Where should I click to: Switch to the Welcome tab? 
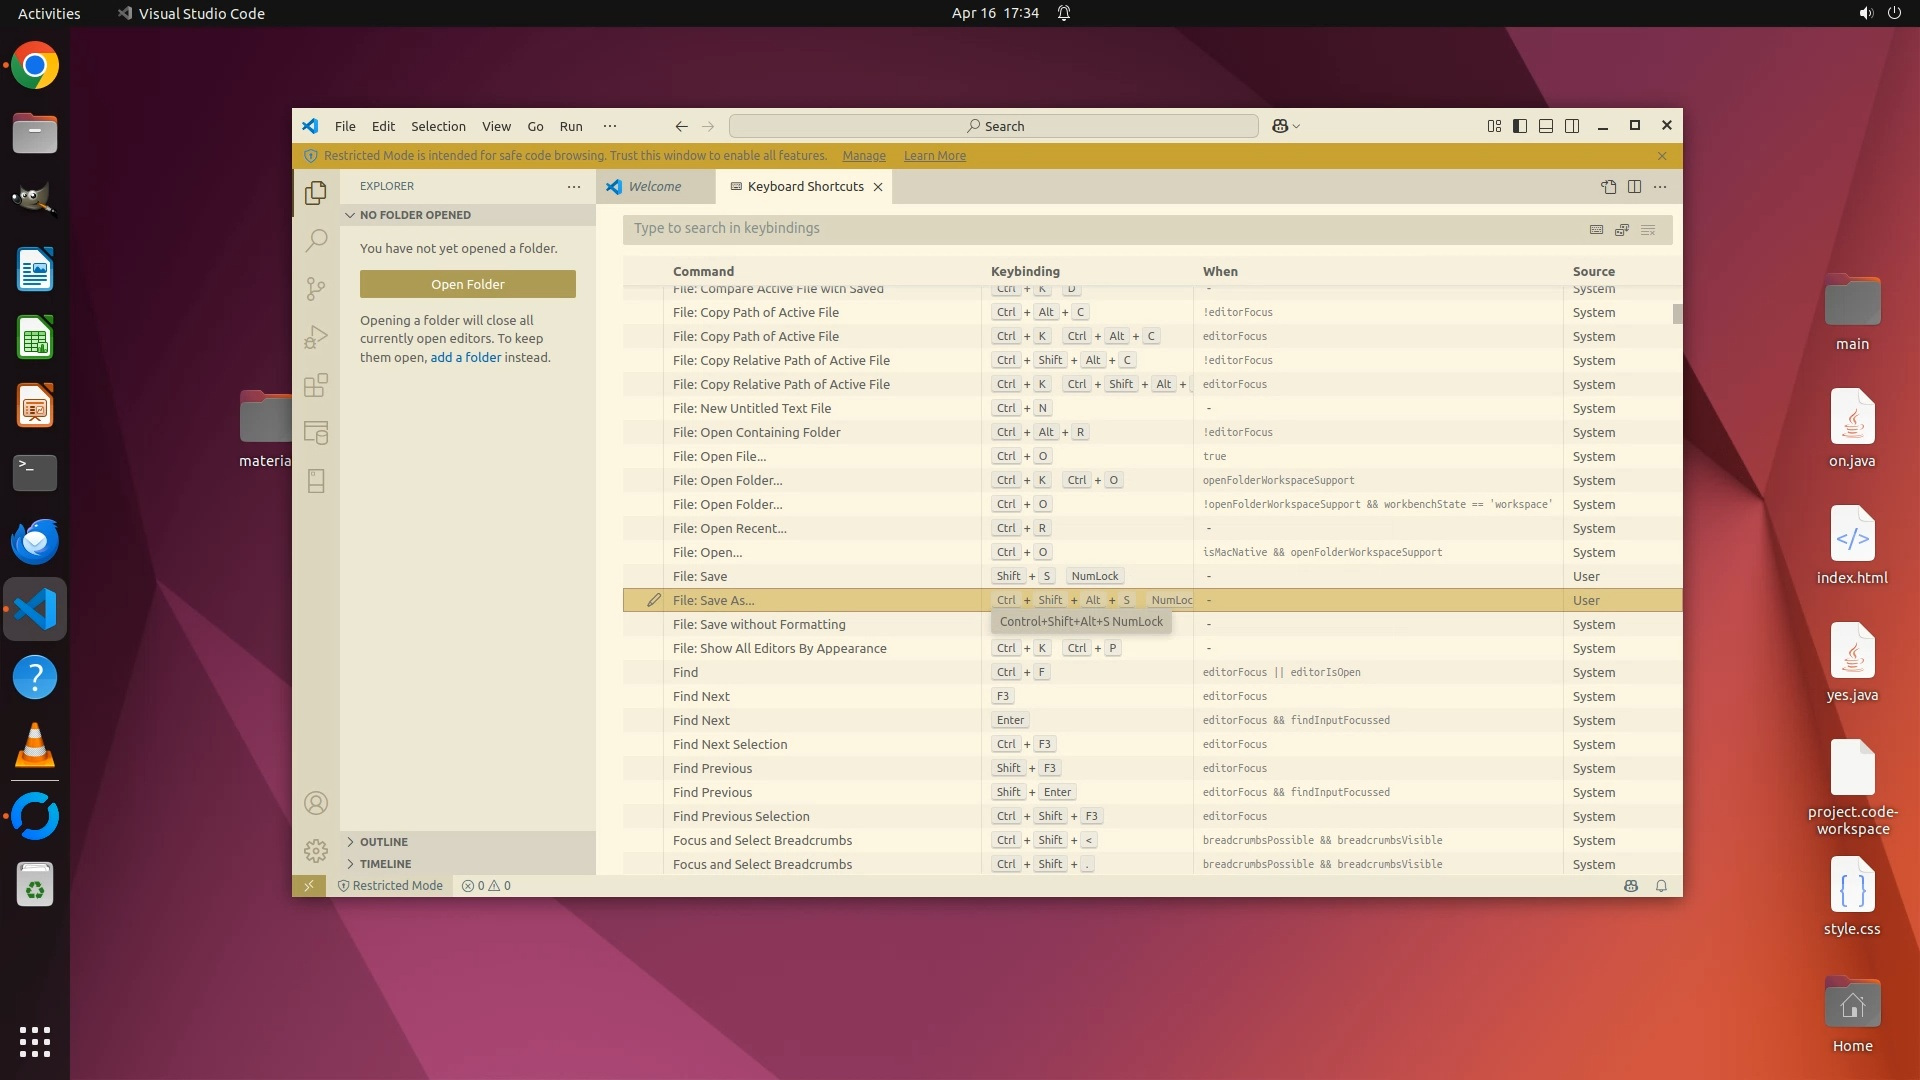click(x=654, y=187)
